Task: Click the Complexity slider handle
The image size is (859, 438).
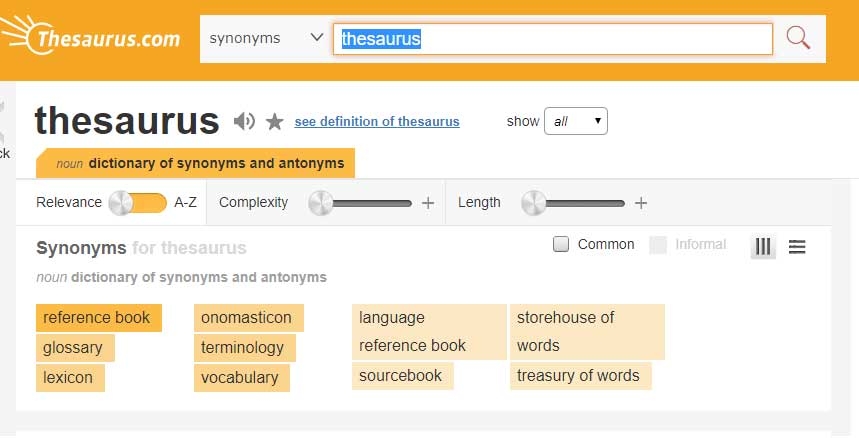Action: pos(320,203)
